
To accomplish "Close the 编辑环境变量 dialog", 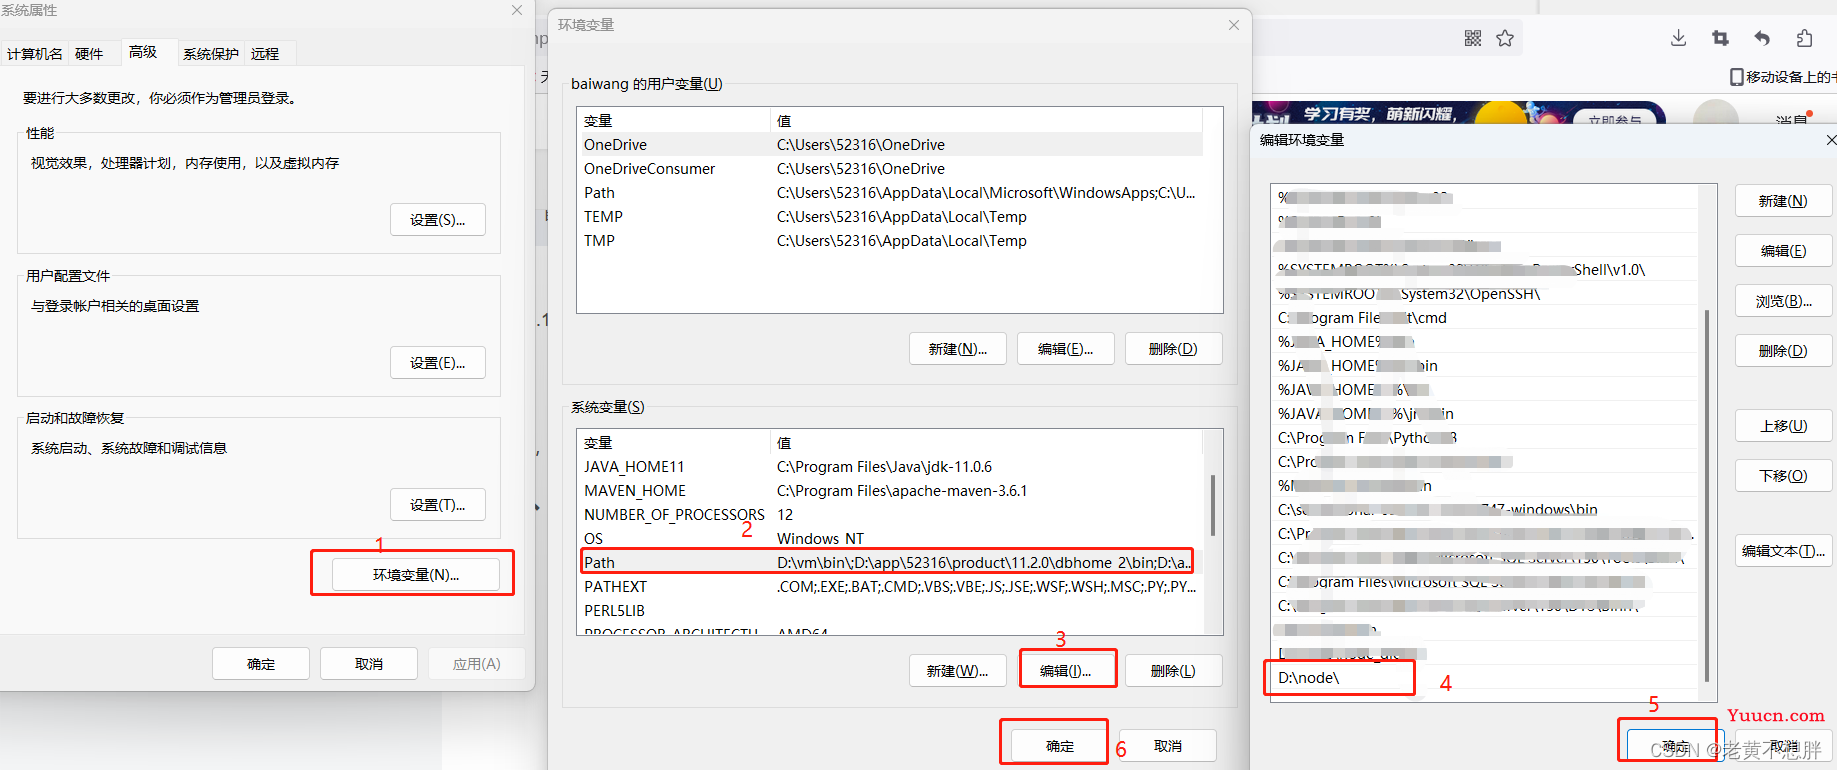I will [1830, 140].
